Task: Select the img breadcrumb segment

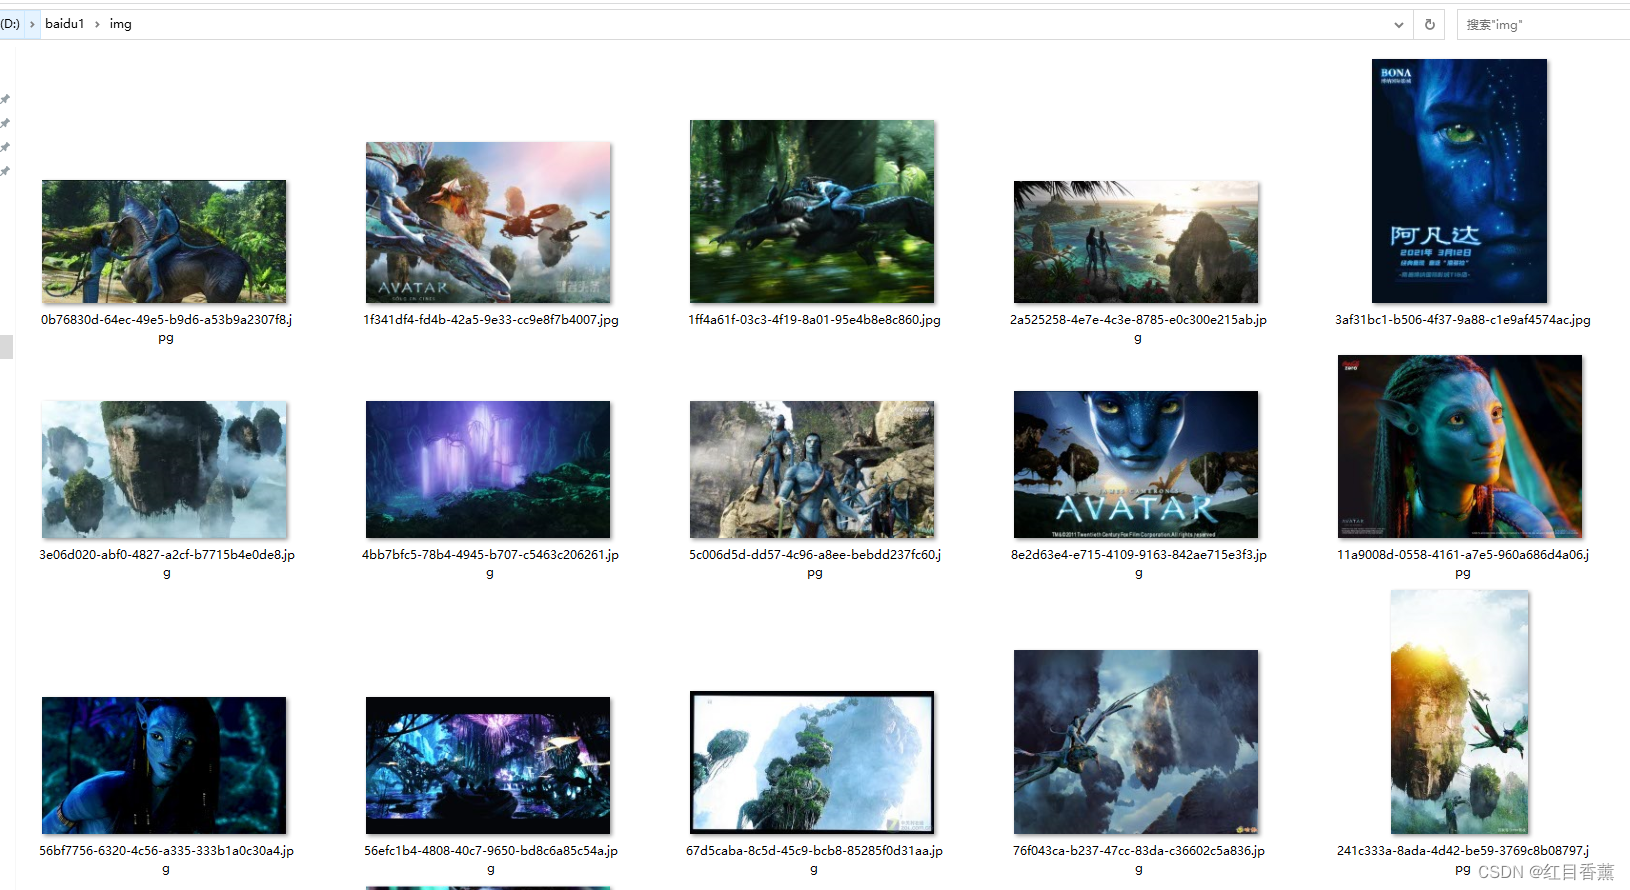Action: pyautogui.click(x=120, y=23)
